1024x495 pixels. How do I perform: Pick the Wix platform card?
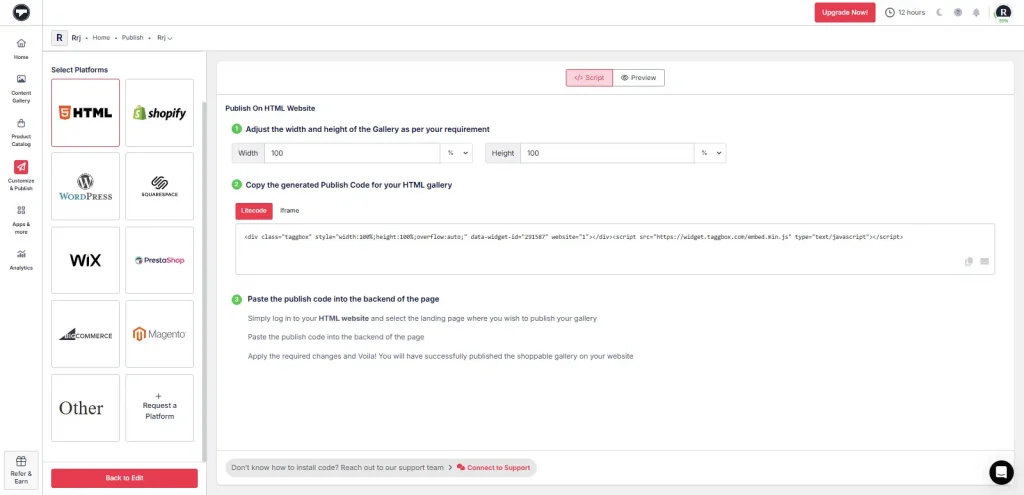tap(86, 260)
